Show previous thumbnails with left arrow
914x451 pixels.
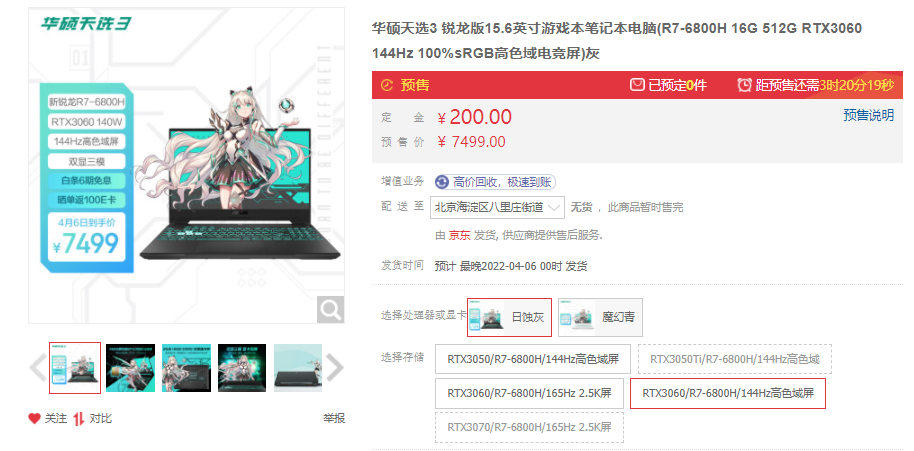[38, 368]
